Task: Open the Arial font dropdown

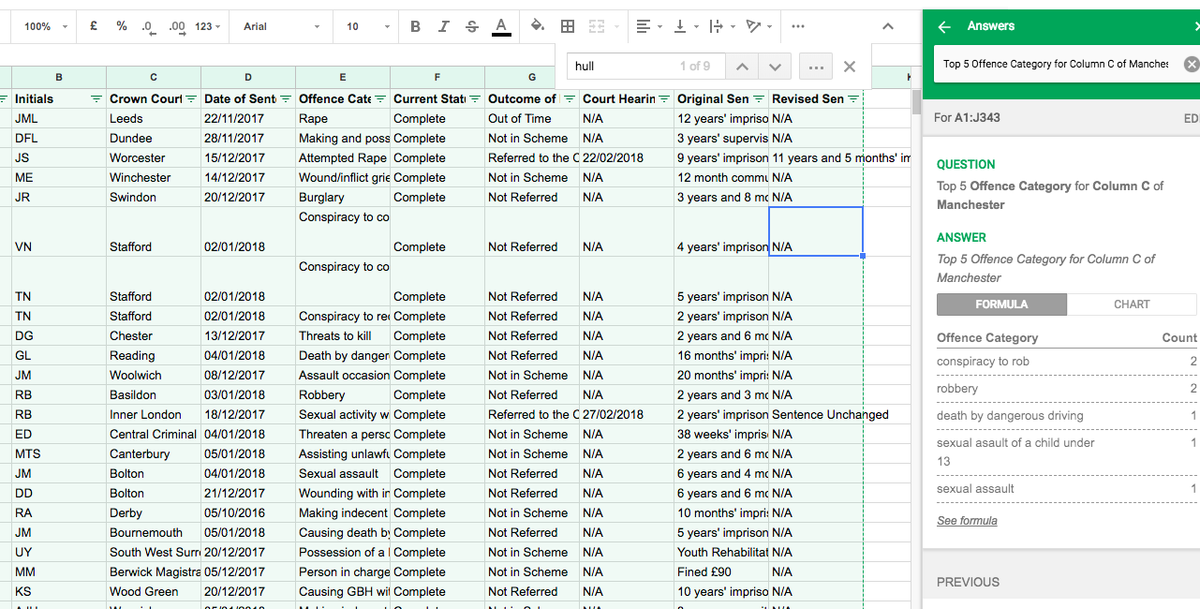Action: pyautogui.click(x=280, y=27)
